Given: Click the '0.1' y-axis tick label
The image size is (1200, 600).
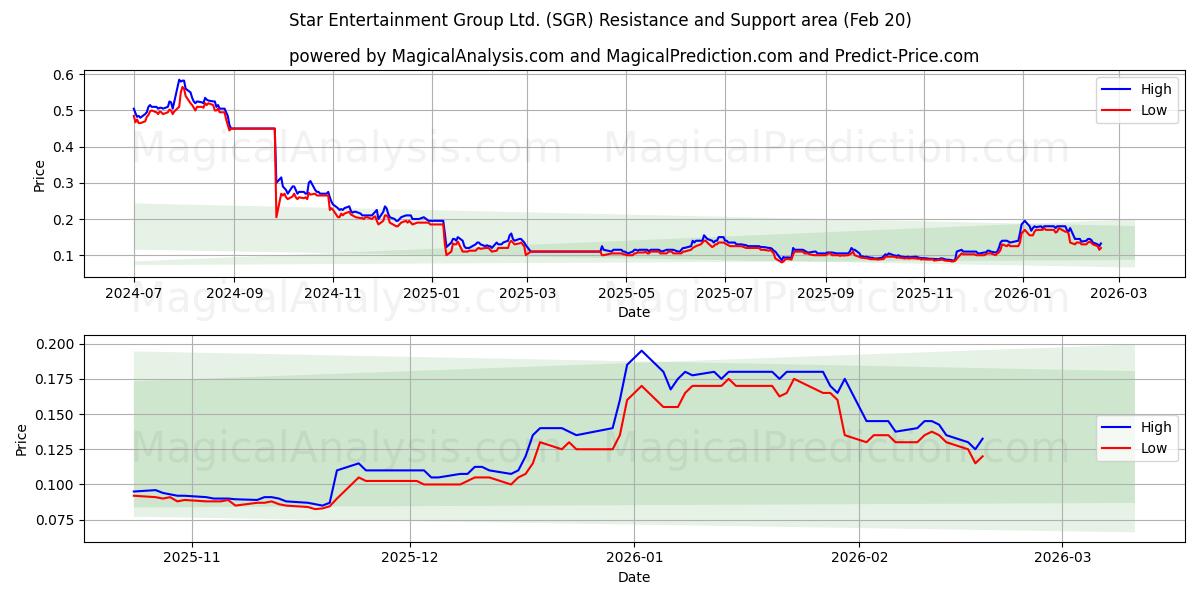Looking at the screenshot, I should tap(64, 256).
